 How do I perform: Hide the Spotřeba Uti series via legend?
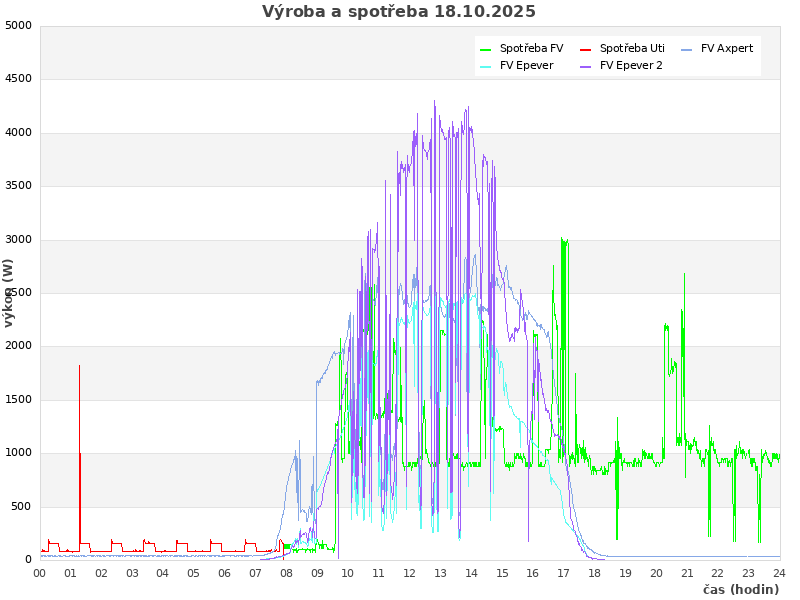point(632,48)
